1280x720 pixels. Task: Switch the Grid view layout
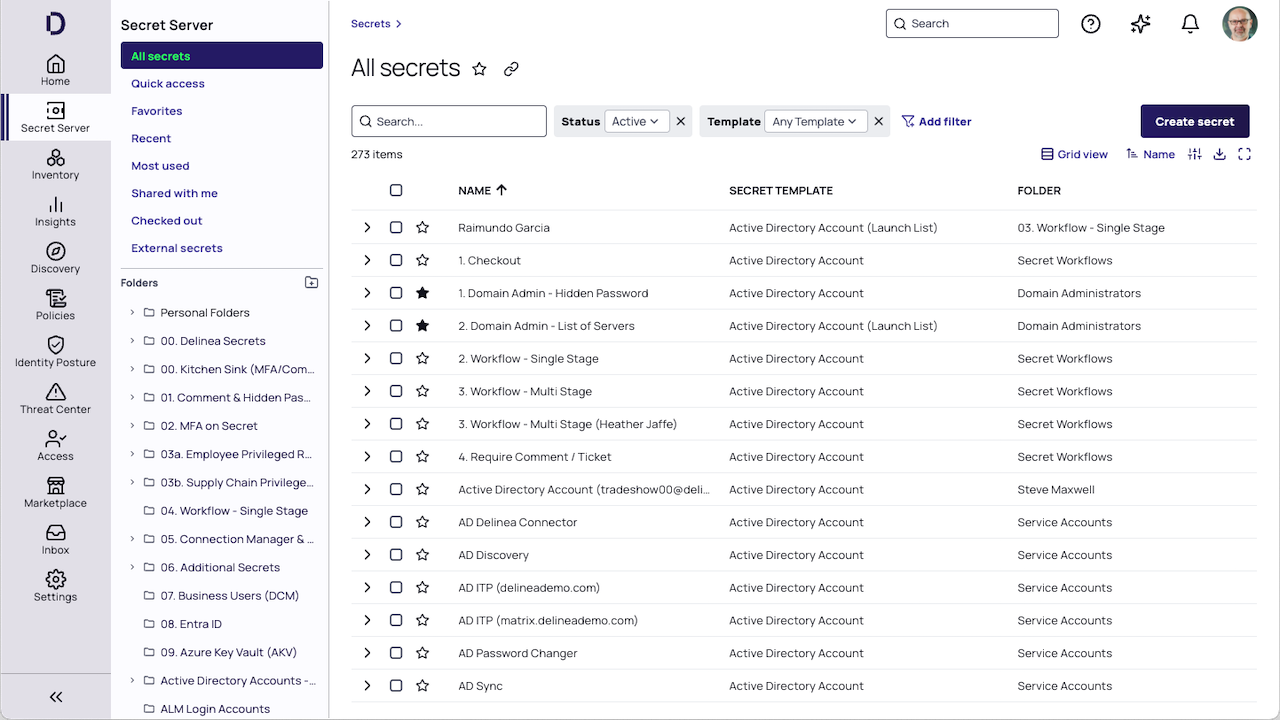(1075, 154)
